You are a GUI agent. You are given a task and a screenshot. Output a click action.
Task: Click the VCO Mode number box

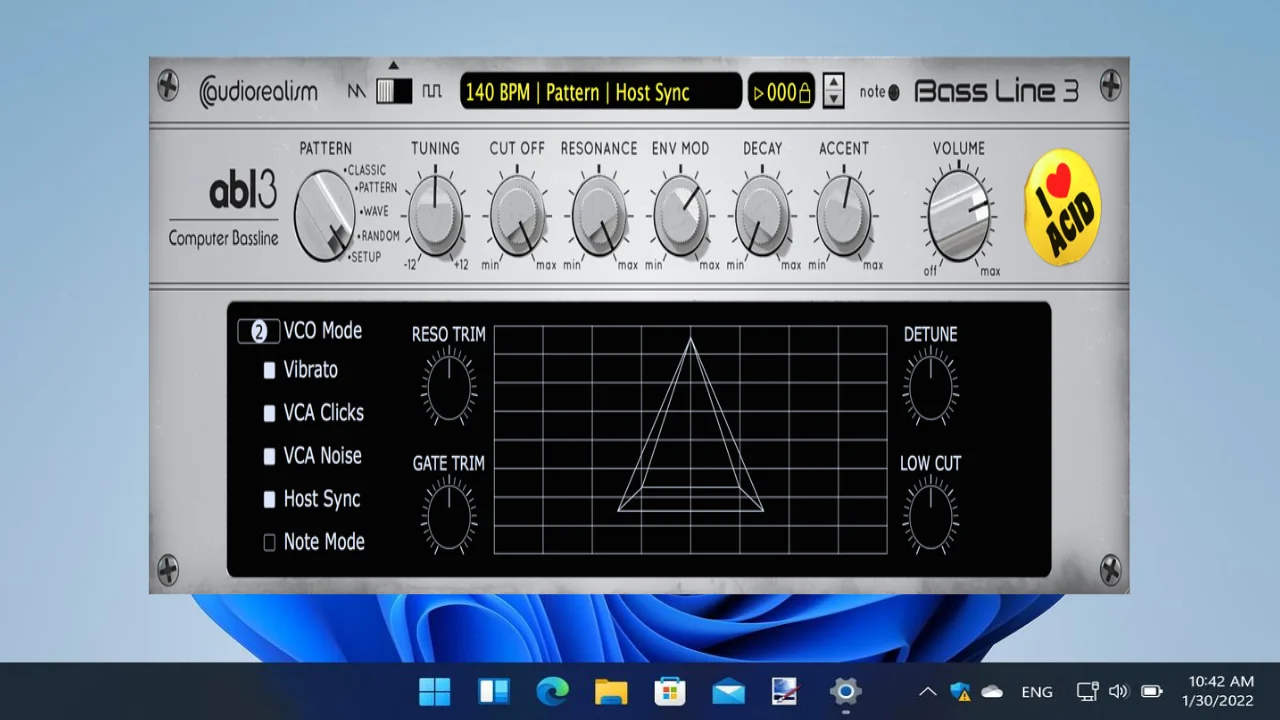click(259, 332)
